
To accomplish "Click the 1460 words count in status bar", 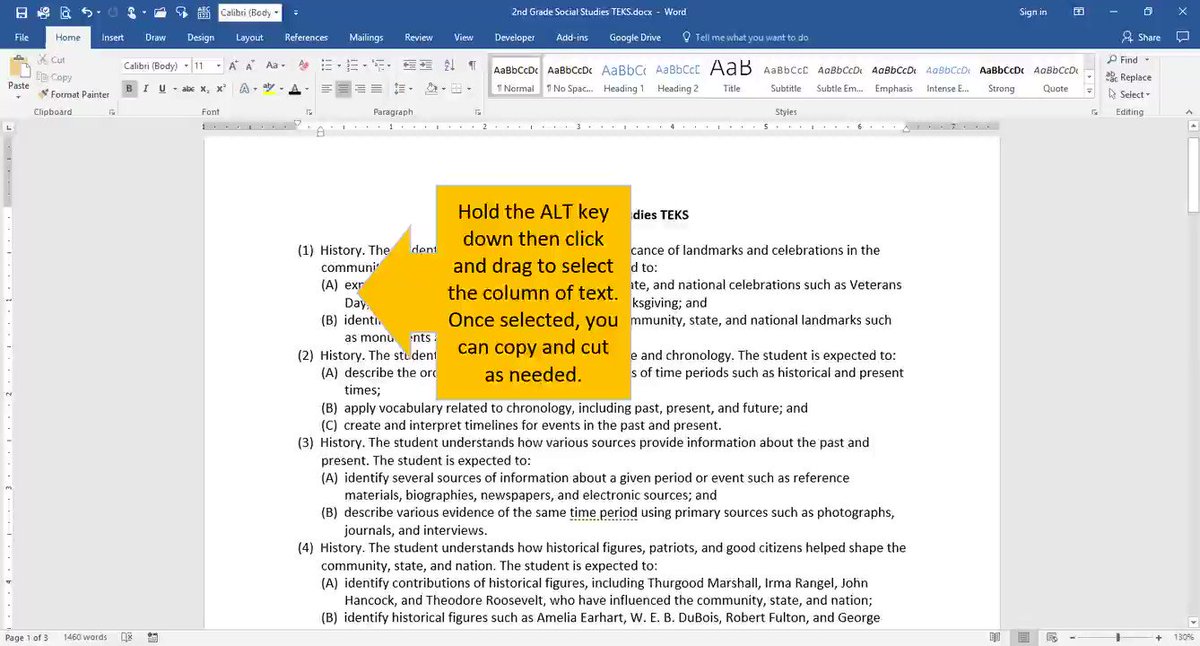I will click(86, 637).
